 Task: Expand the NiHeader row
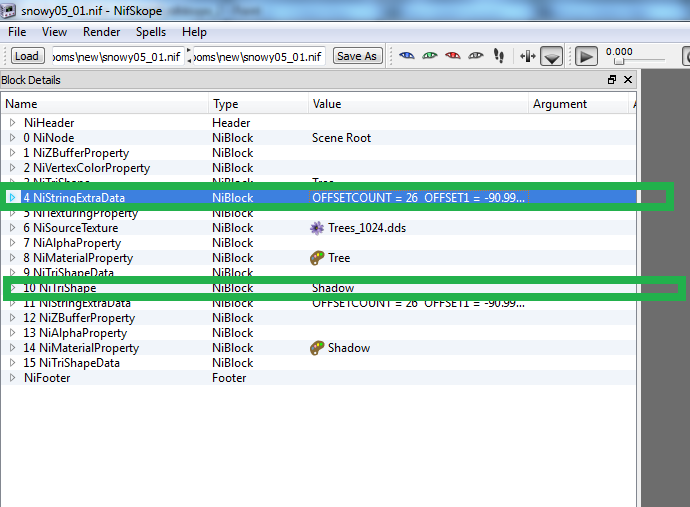coord(13,123)
